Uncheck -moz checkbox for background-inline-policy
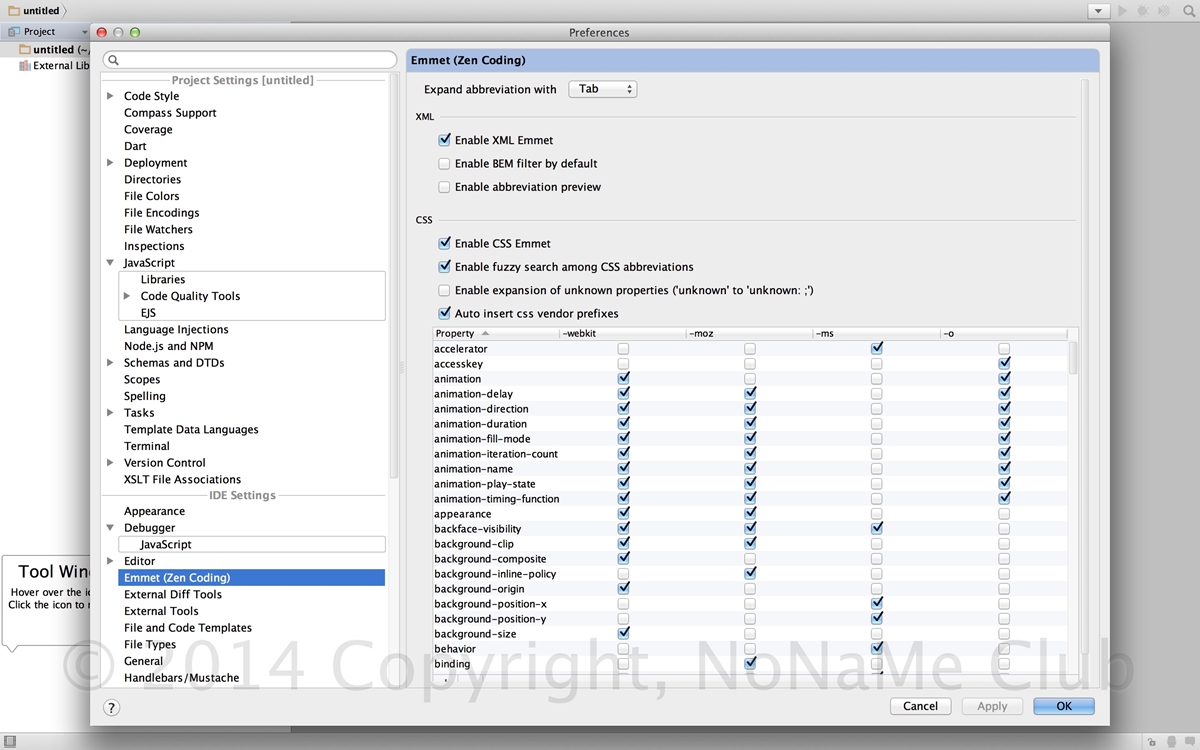Image resolution: width=1200 pixels, height=750 pixels. pyautogui.click(x=750, y=573)
